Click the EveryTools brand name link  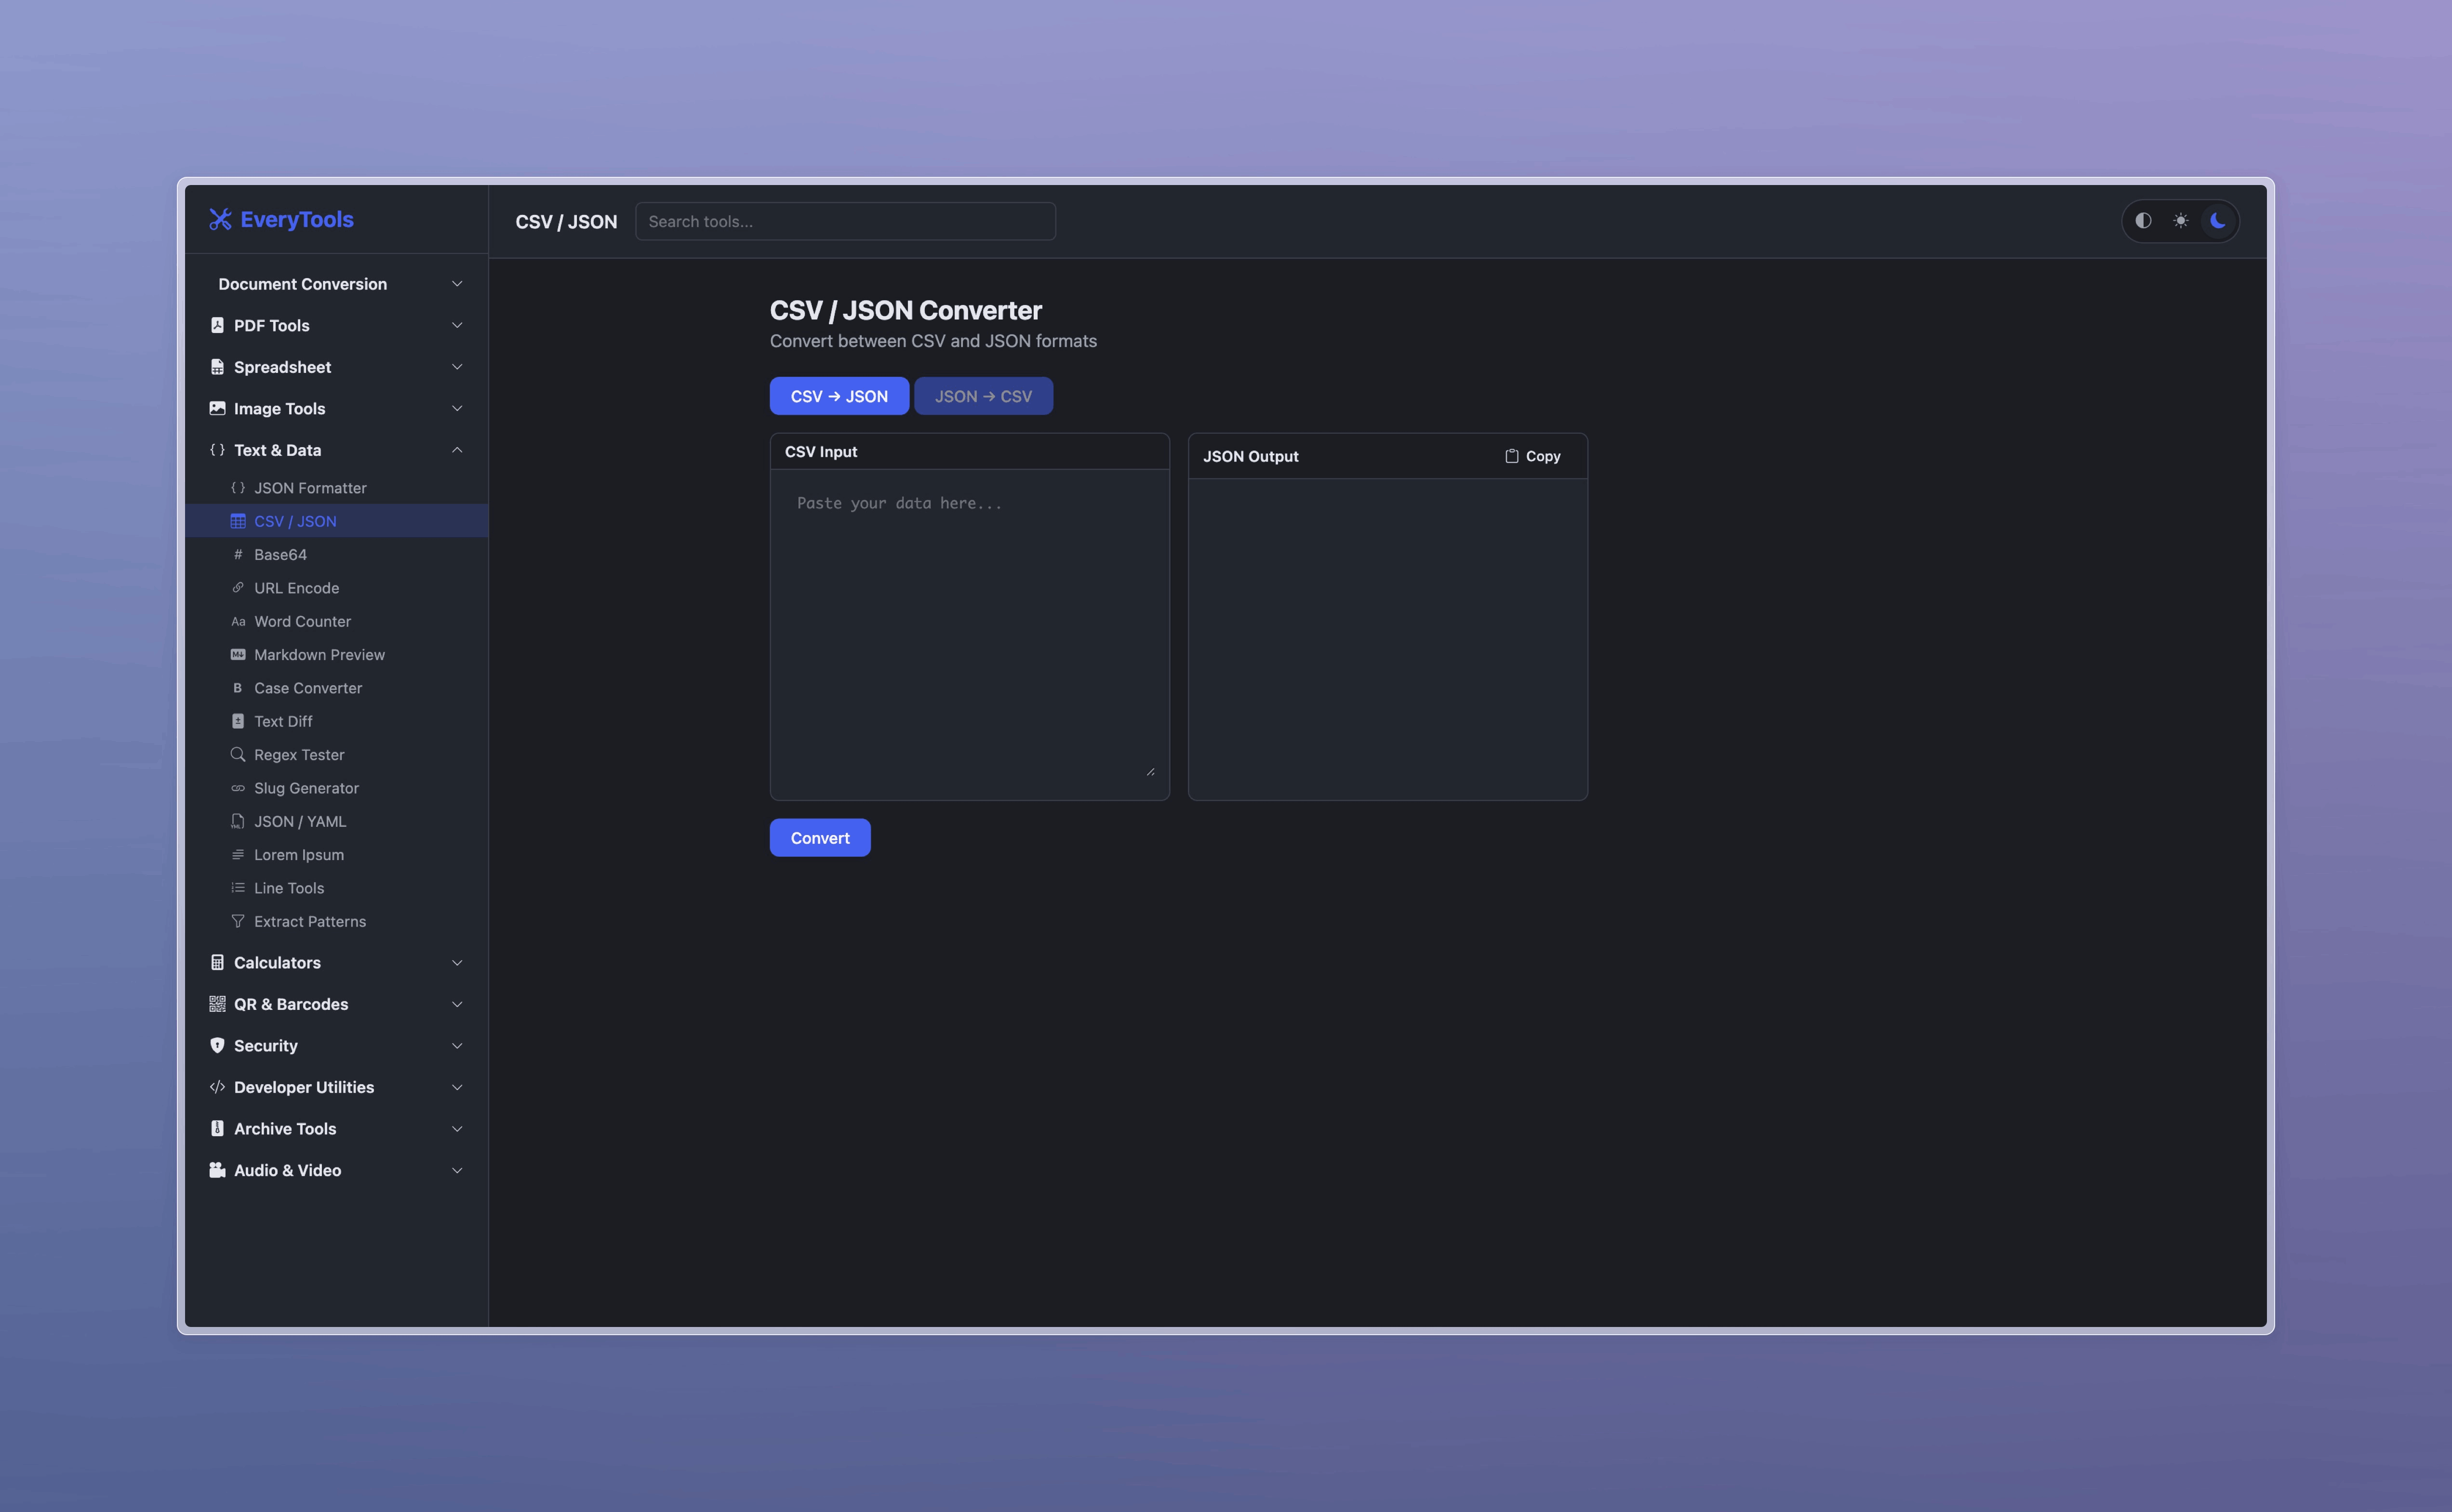297,219
